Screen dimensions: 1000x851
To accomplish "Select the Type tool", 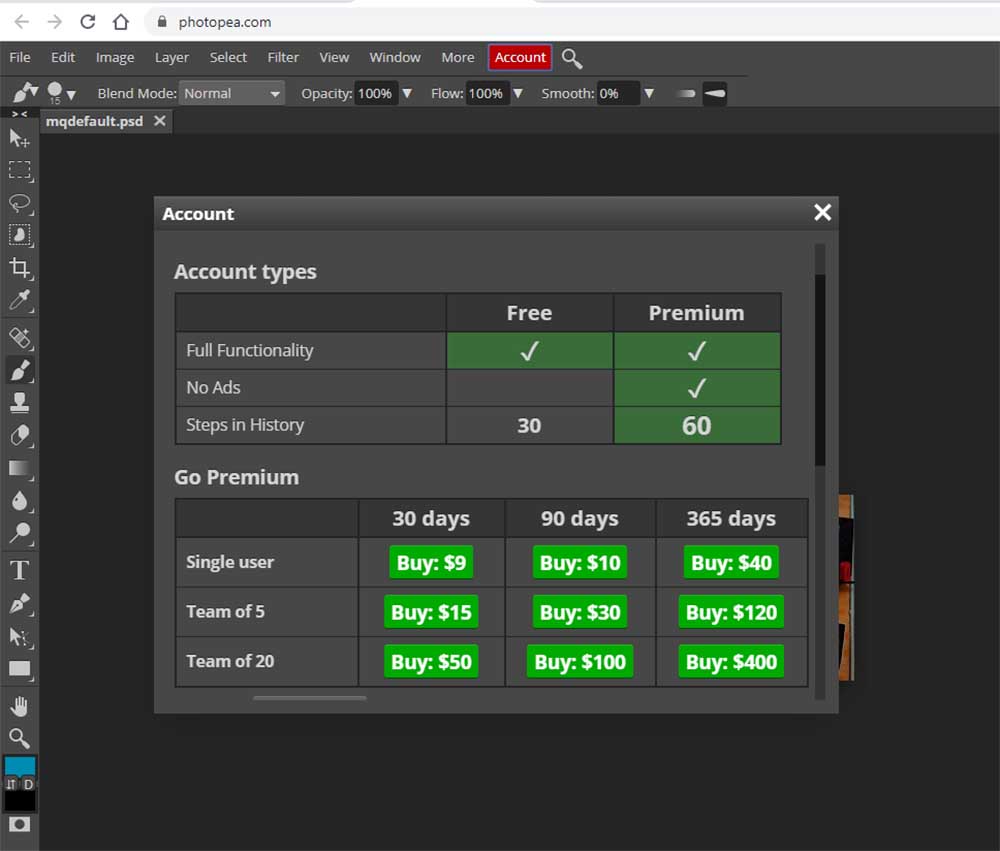I will click(x=19, y=570).
